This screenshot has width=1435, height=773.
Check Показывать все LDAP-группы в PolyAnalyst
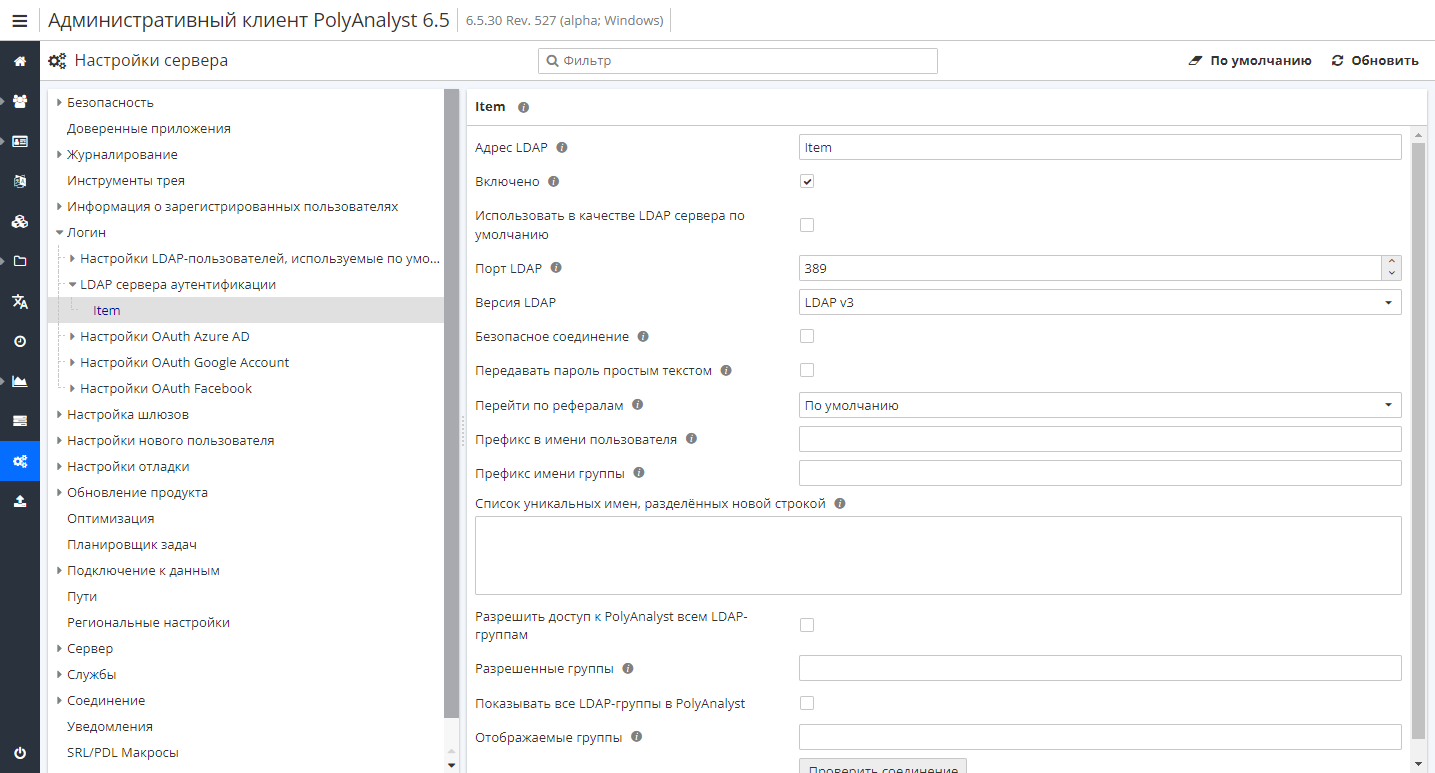pos(807,703)
